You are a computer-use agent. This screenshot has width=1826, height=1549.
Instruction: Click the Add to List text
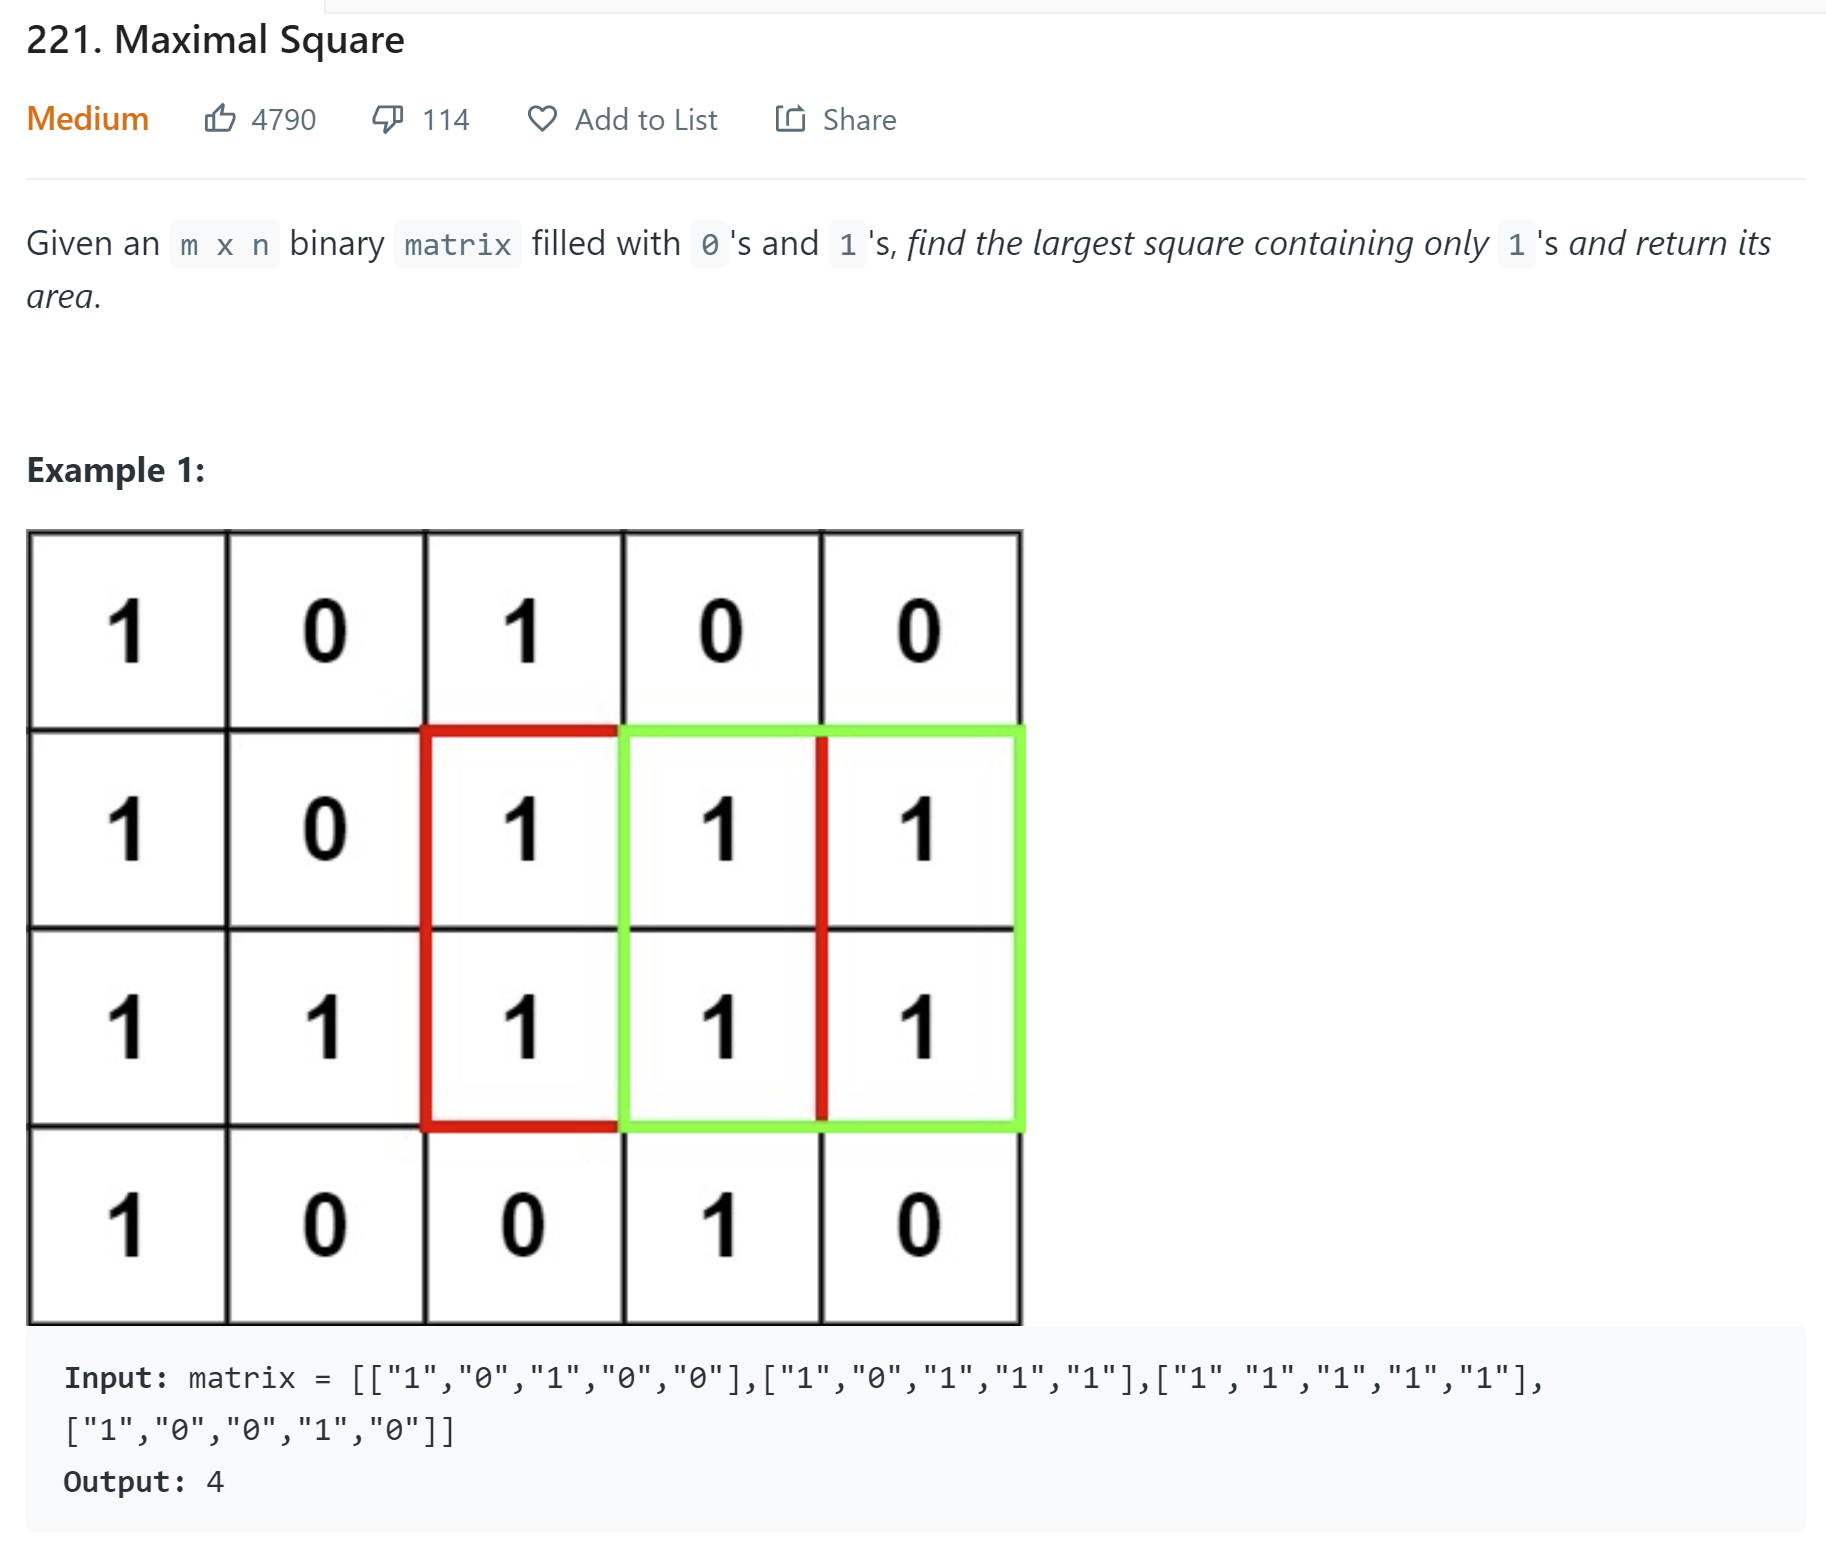(x=646, y=120)
